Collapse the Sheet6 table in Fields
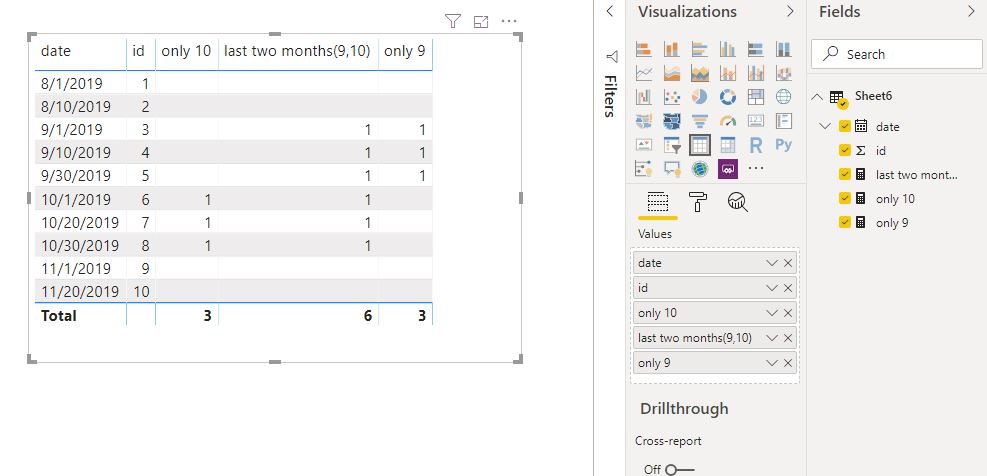 point(817,97)
